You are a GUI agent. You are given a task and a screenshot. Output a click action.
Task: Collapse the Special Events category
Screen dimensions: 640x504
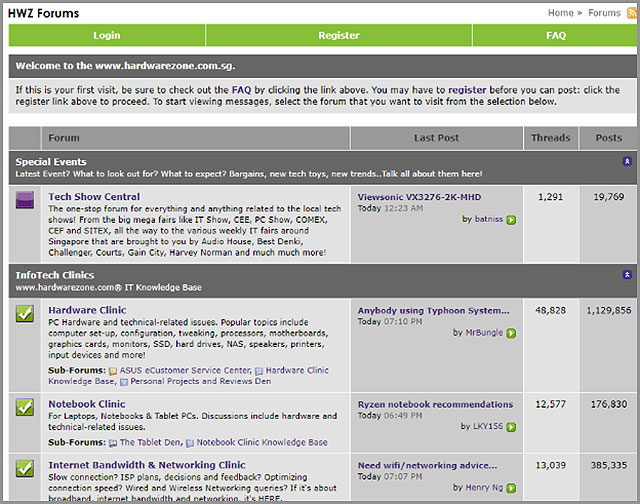(627, 161)
